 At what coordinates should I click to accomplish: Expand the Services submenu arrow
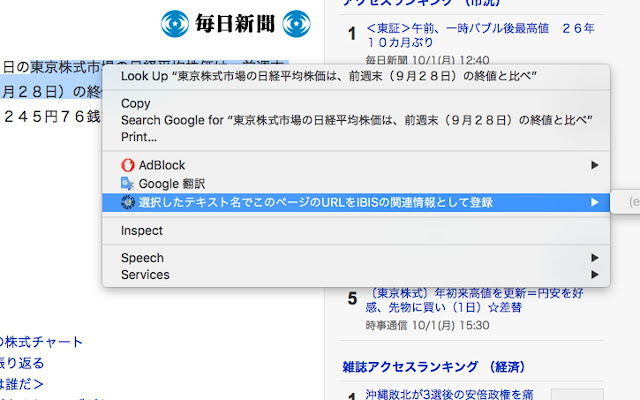pos(595,275)
